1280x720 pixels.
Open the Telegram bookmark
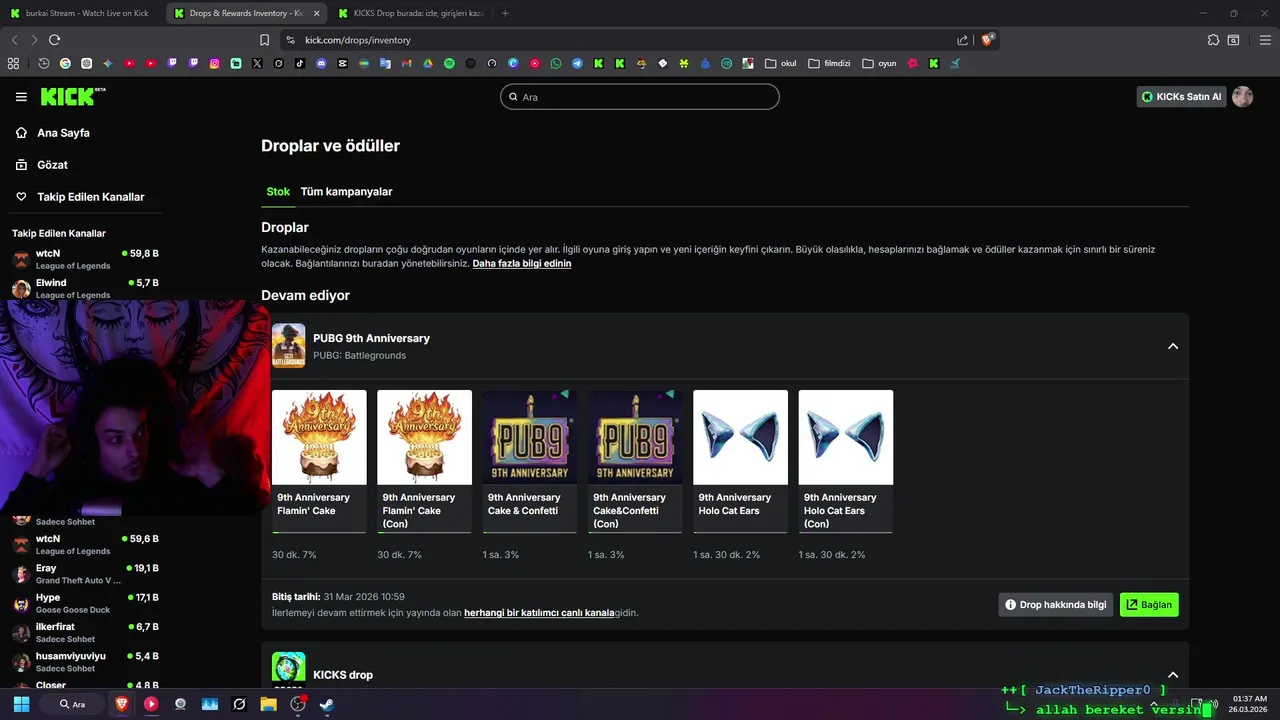point(577,63)
